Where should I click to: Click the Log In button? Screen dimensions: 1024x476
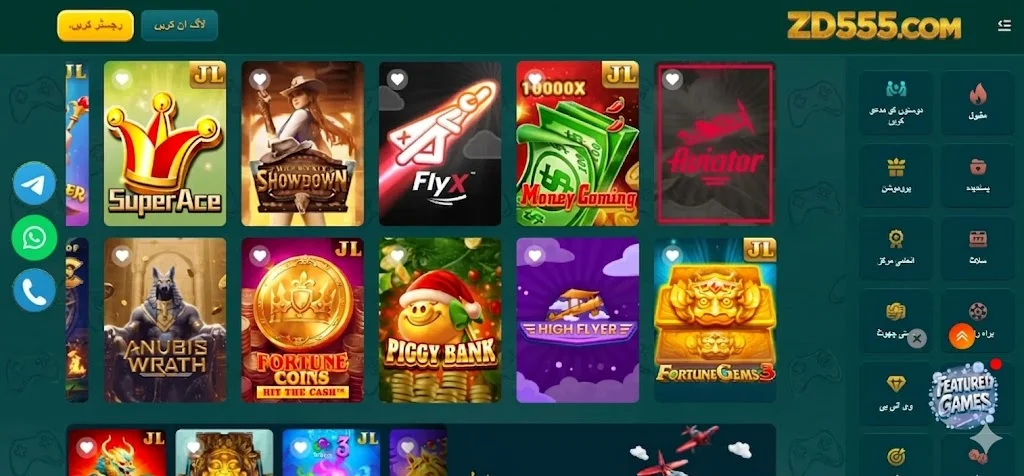tap(180, 25)
